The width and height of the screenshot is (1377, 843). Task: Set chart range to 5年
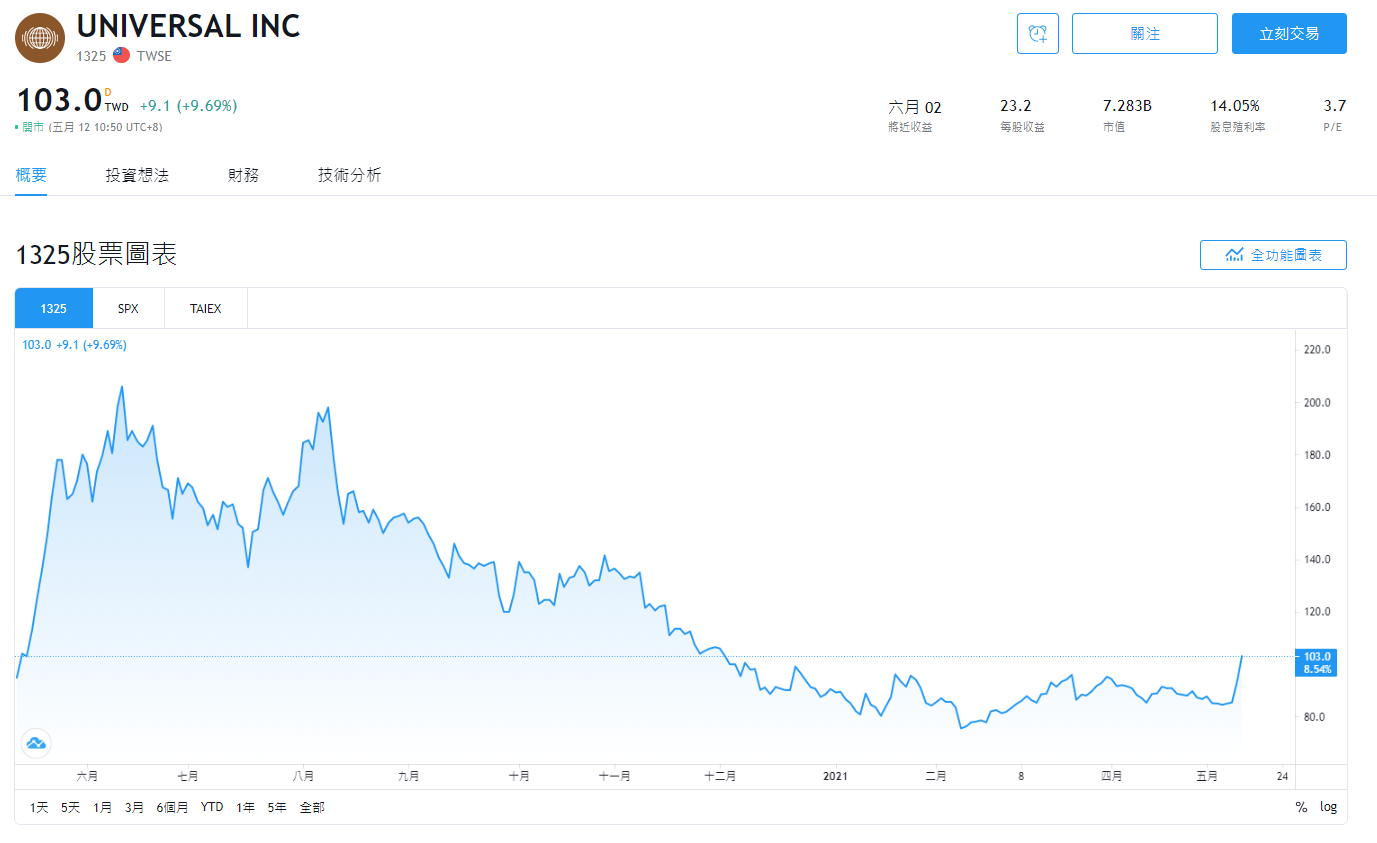[x=277, y=807]
